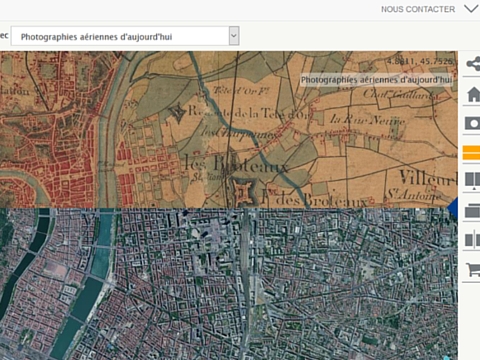This screenshot has width=480, height=360.
Task: Click the blue split handle arrow
Action: click(x=453, y=207)
